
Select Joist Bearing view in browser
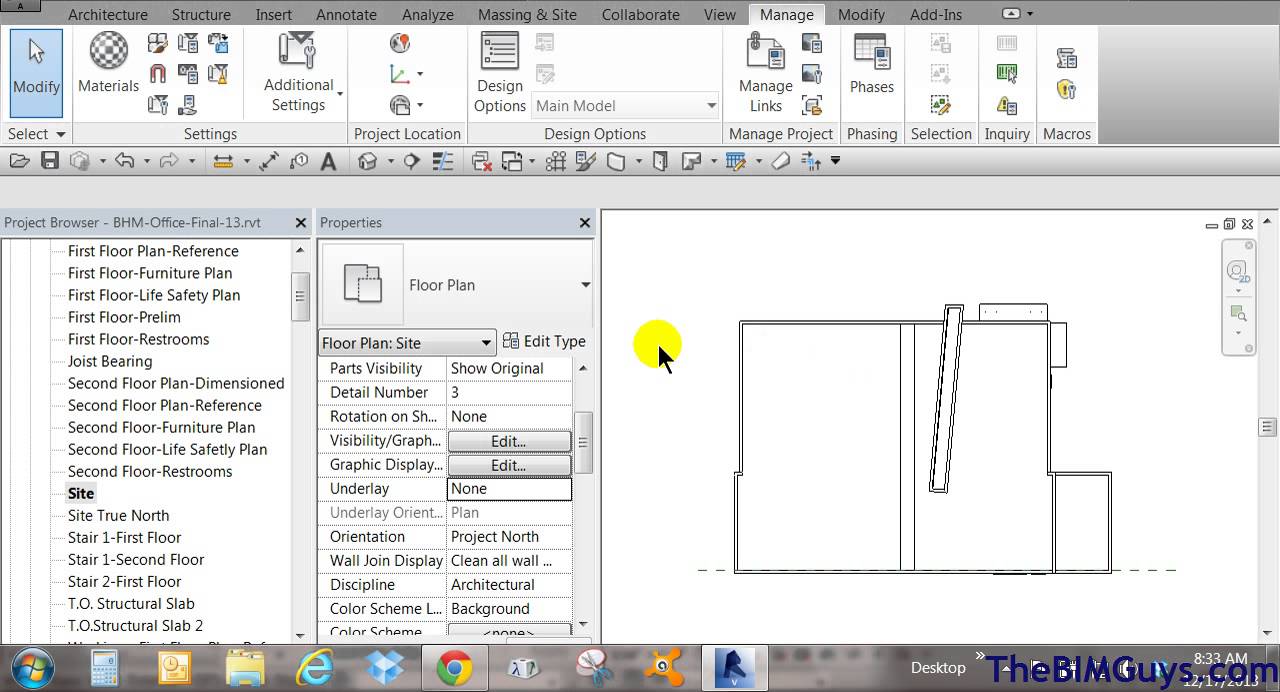[x=110, y=361]
